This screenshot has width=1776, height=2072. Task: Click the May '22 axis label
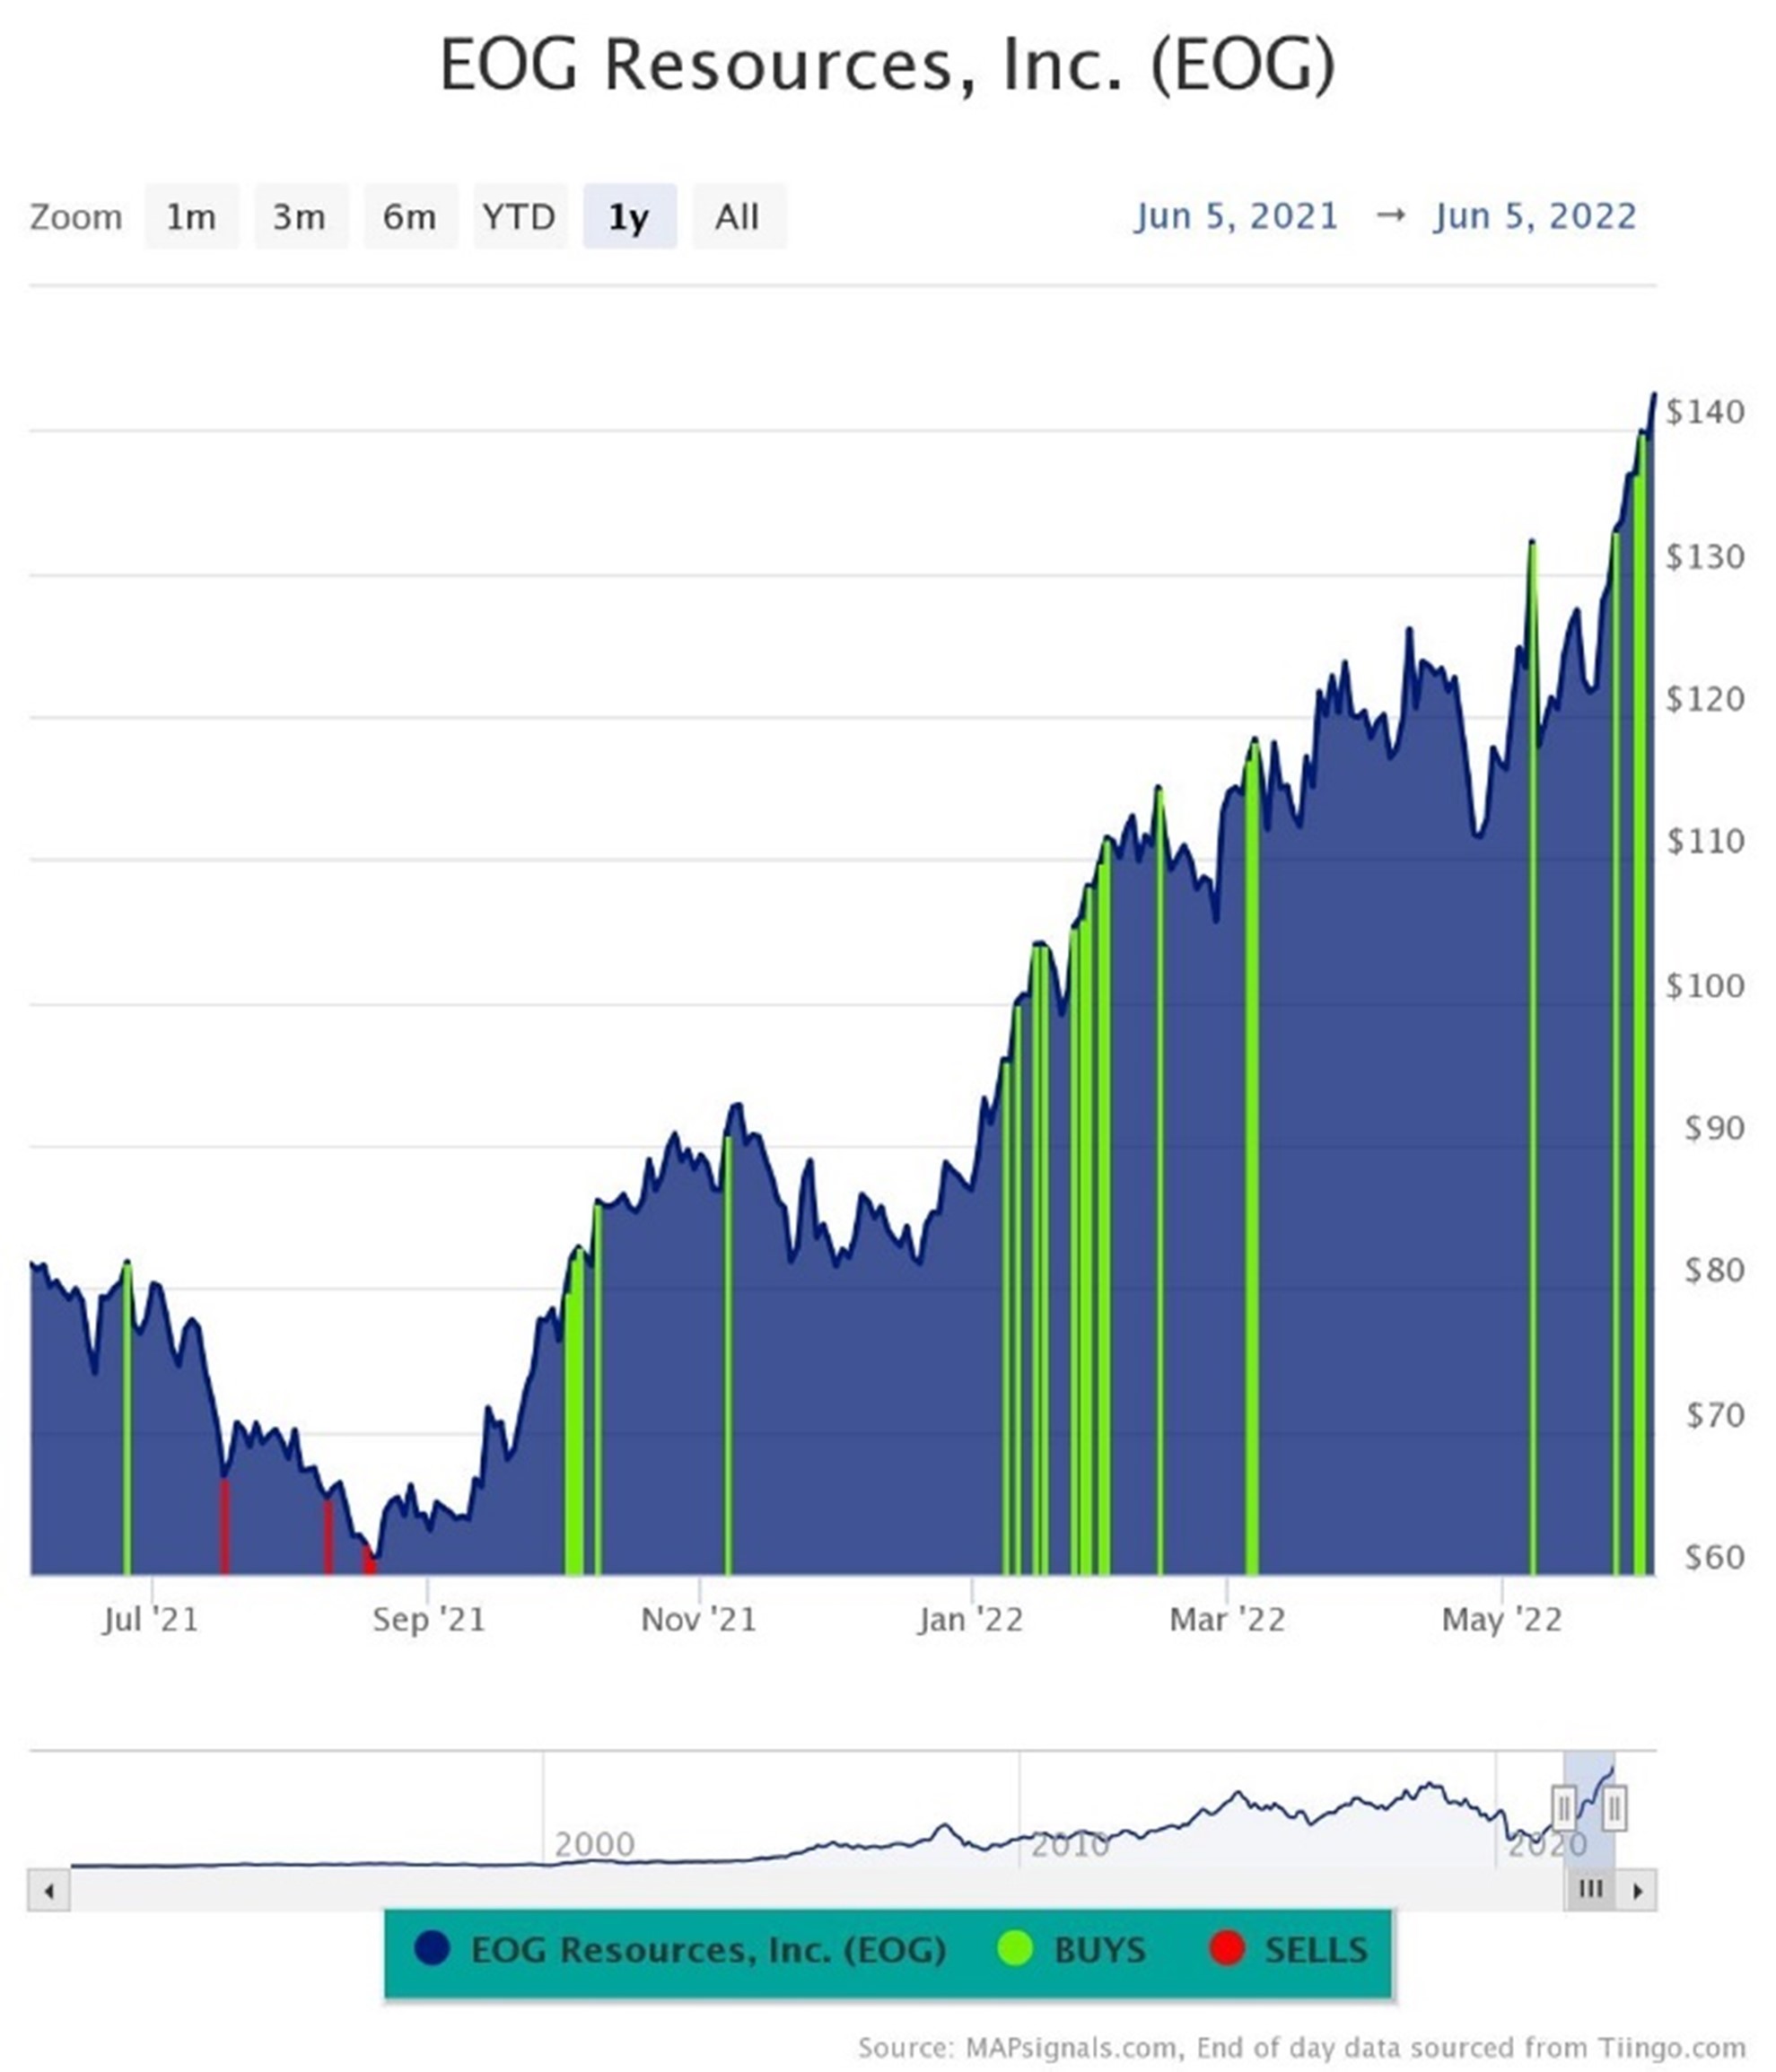[x=1502, y=1620]
